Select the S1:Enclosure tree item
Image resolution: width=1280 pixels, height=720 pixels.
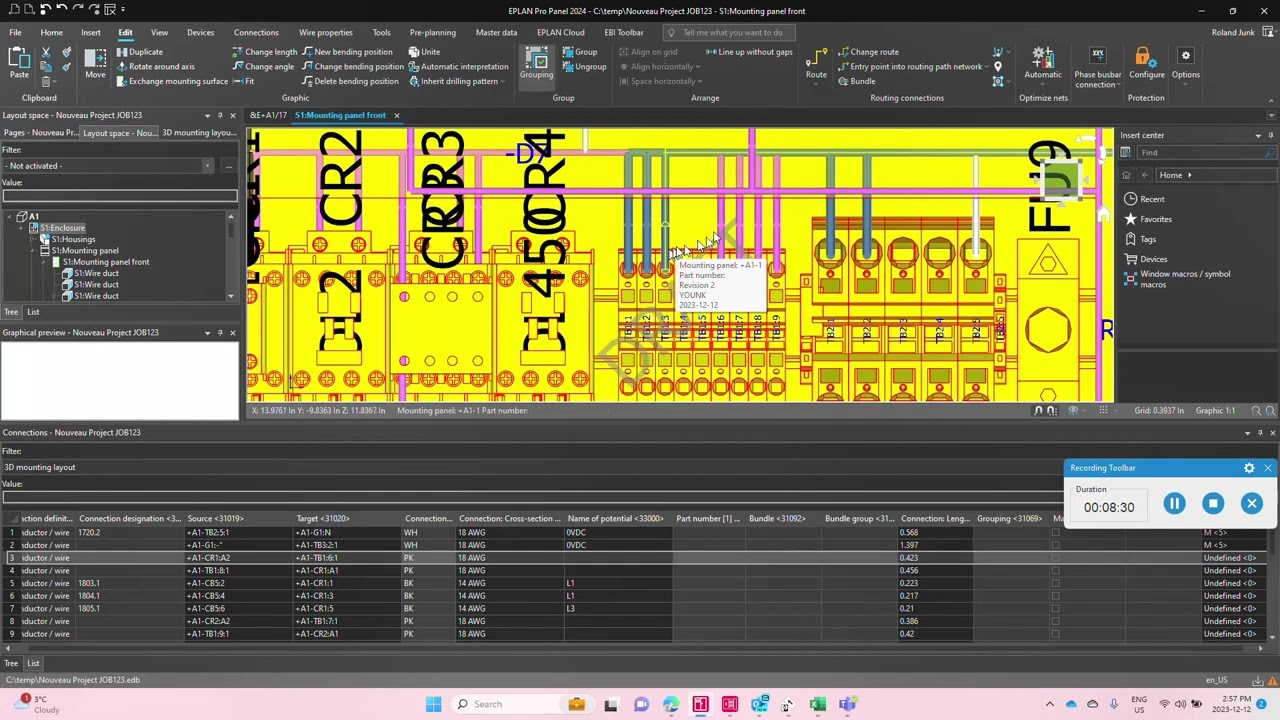click(x=62, y=228)
